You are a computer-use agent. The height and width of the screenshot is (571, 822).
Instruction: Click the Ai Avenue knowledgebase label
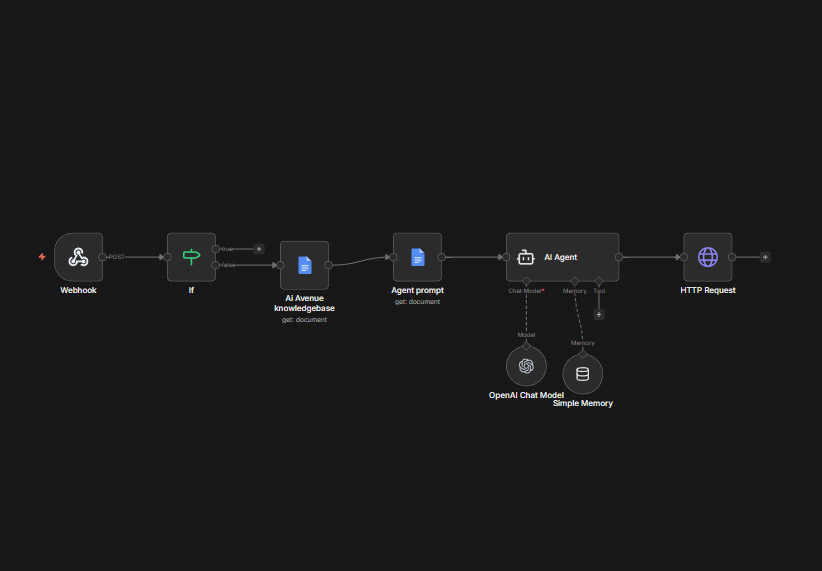click(304, 303)
